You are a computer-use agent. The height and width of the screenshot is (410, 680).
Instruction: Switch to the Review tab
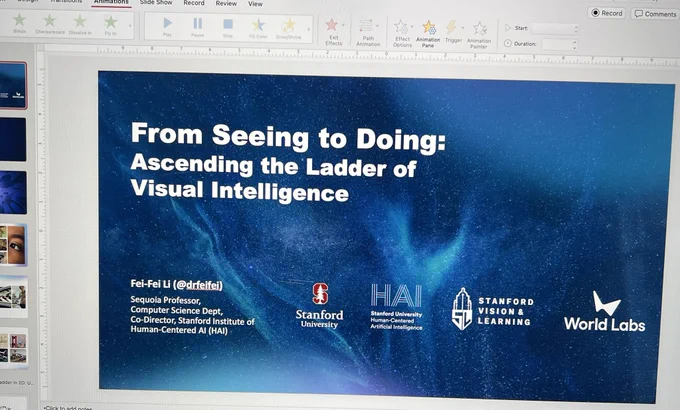(x=226, y=3)
